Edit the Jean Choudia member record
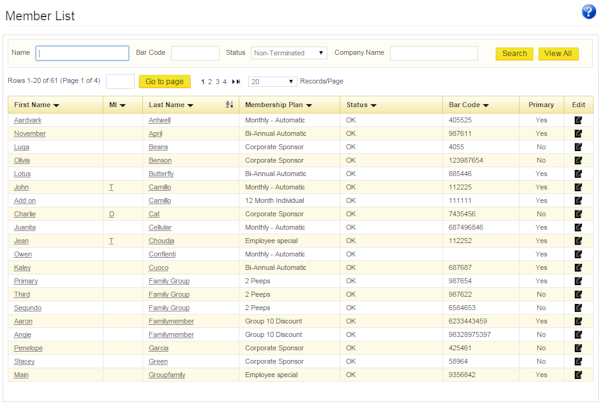 578,241
